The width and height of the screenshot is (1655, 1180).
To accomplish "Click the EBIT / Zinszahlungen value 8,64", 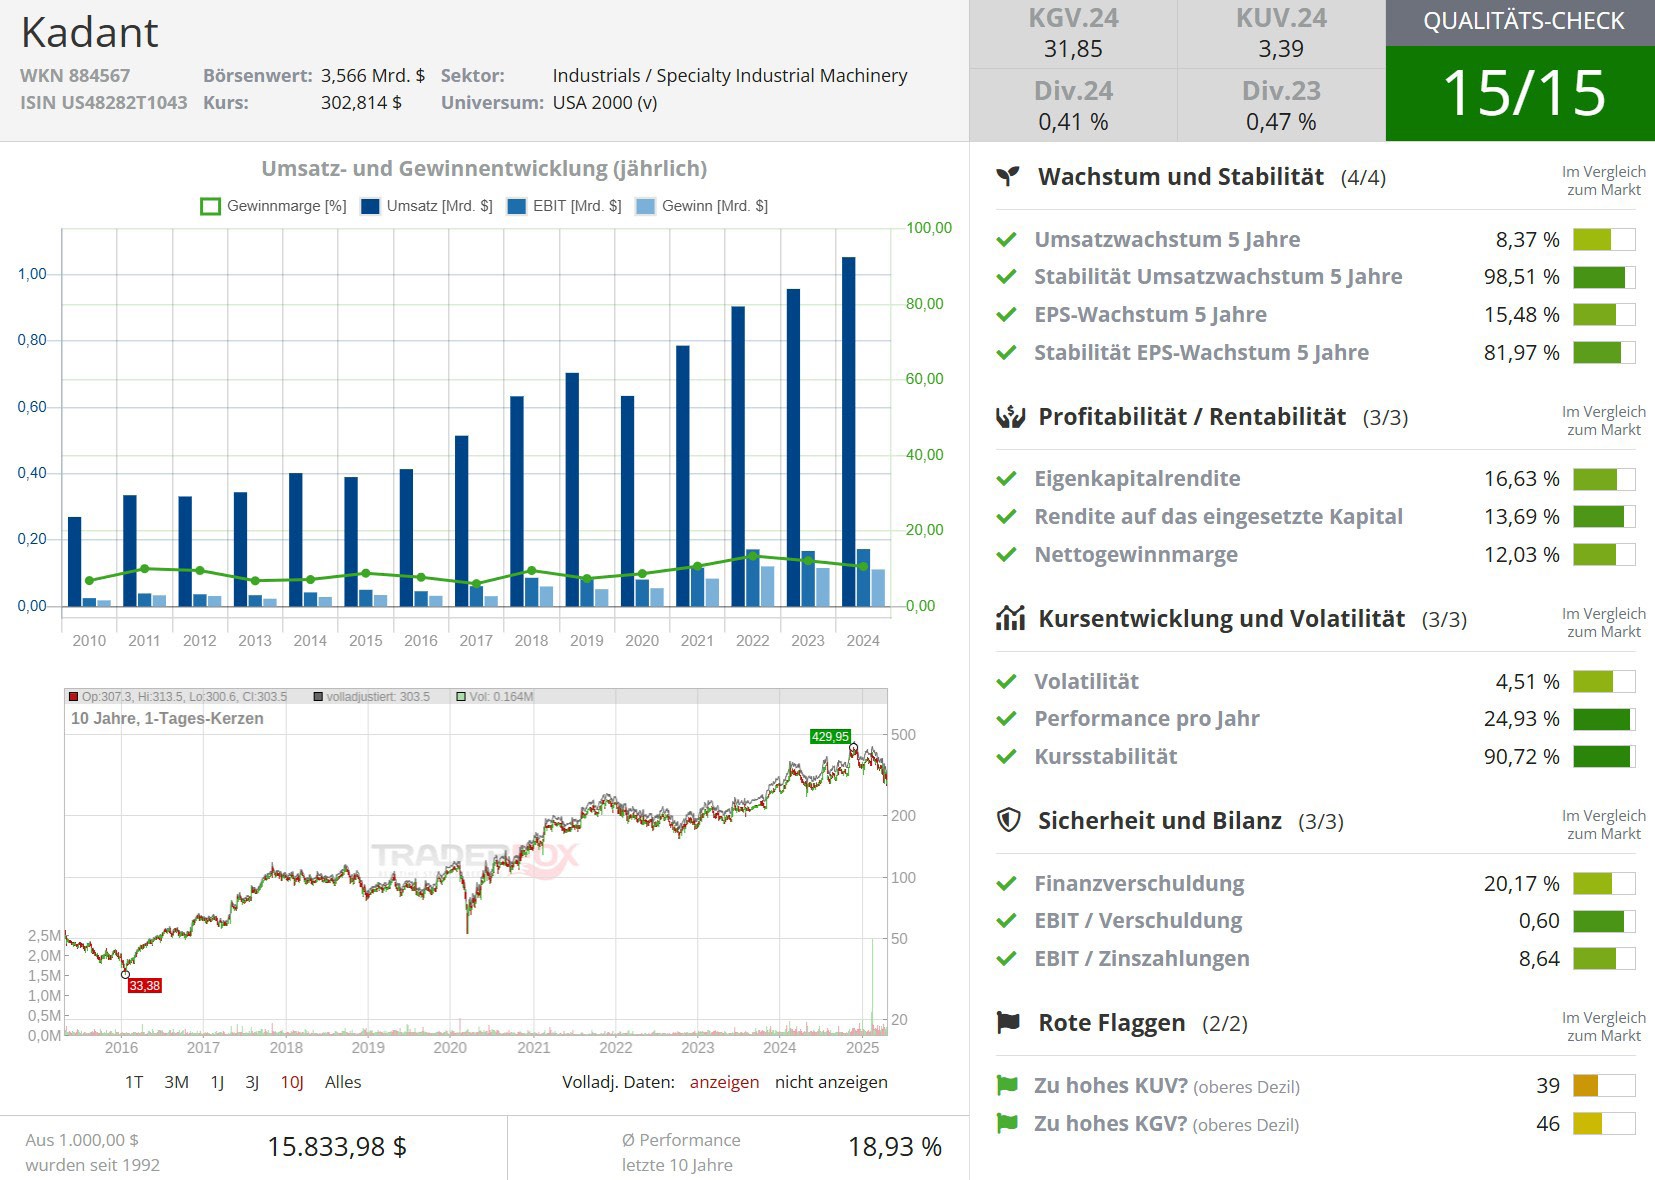I will click(x=1539, y=959).
